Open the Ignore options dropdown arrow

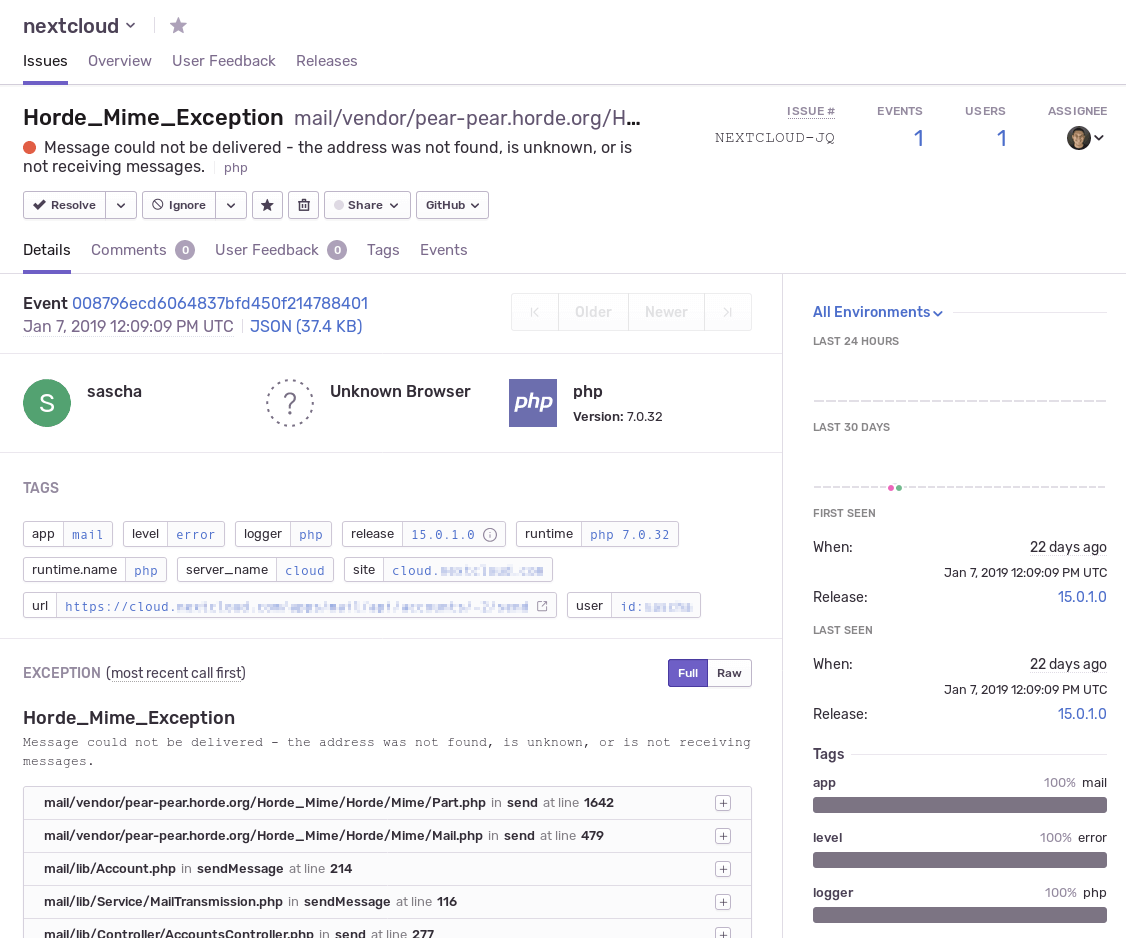coord(231,205)
